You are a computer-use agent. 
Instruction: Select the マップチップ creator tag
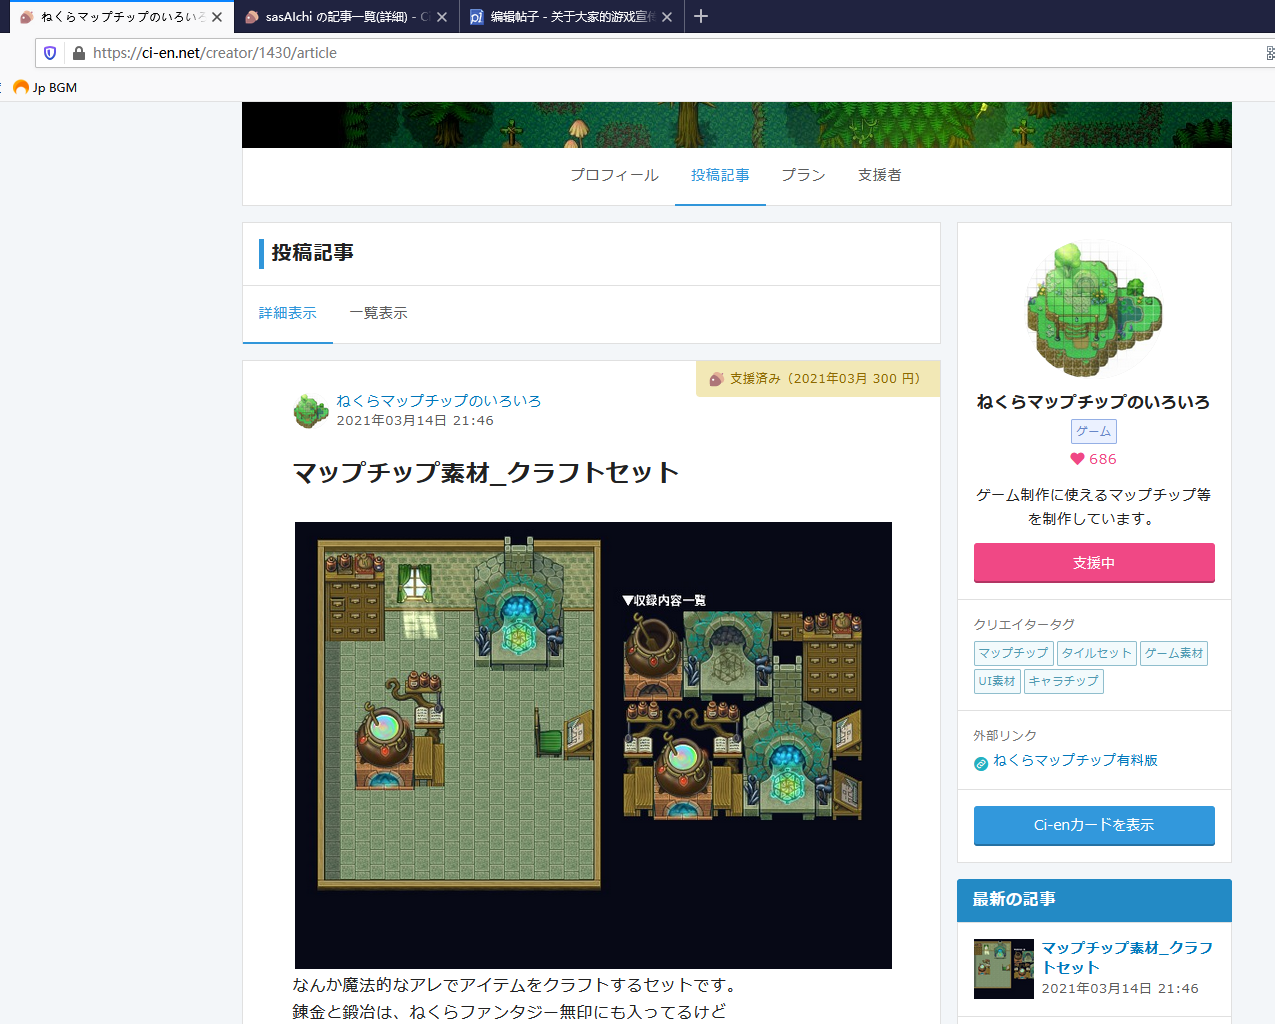click(x=1013, y=653)
